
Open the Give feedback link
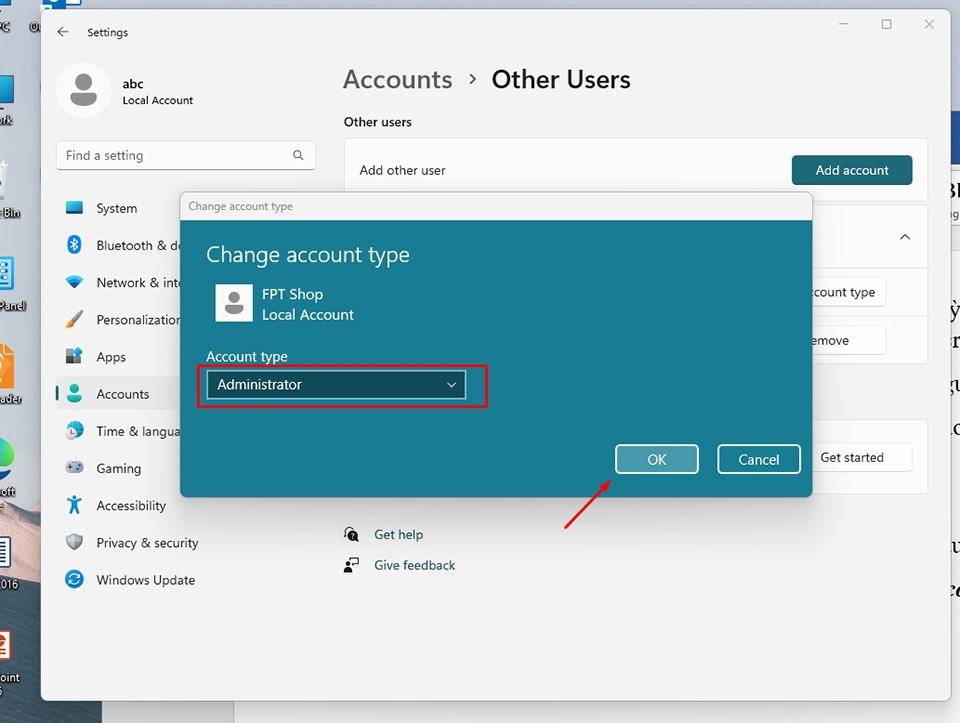point(414,565)
